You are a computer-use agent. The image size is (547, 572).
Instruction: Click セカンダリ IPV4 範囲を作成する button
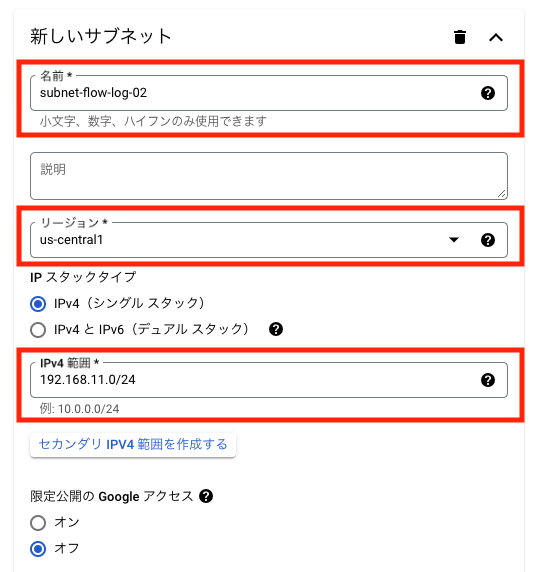click(x=133, y=445)
